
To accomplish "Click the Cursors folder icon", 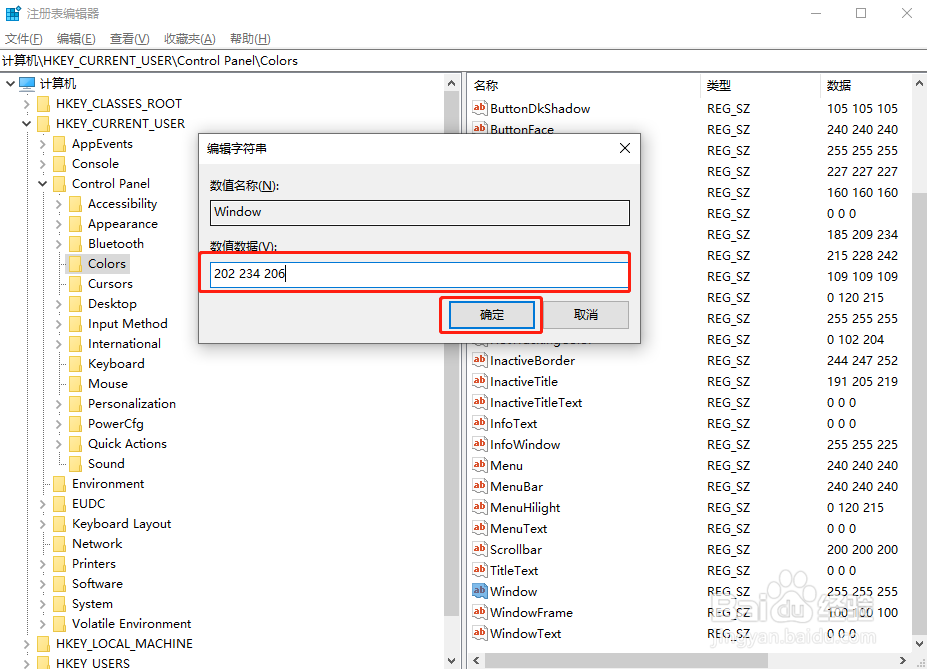I will pos(76,284).
